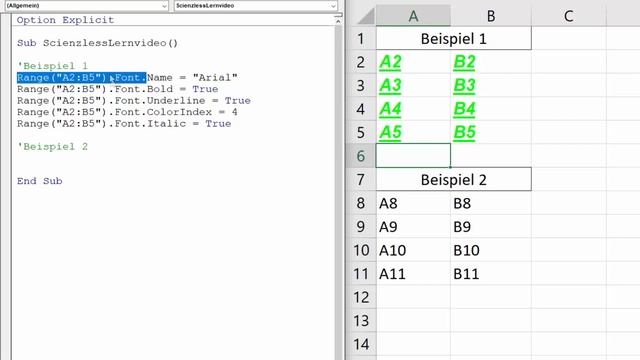Click the 'Option Explicit' code line
The width and height of the screenshot is (640, 360).
[65, 20]
